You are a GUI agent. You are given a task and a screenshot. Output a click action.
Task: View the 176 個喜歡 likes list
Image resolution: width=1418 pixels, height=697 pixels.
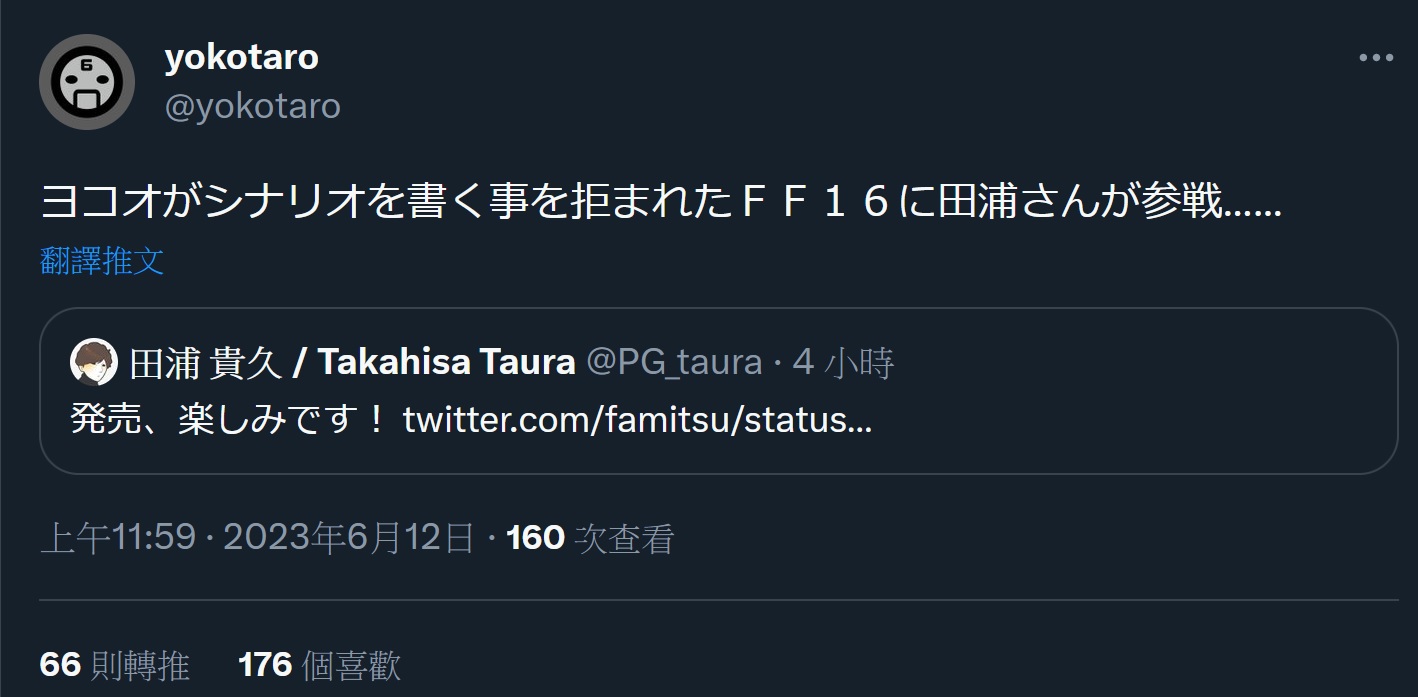319,665
